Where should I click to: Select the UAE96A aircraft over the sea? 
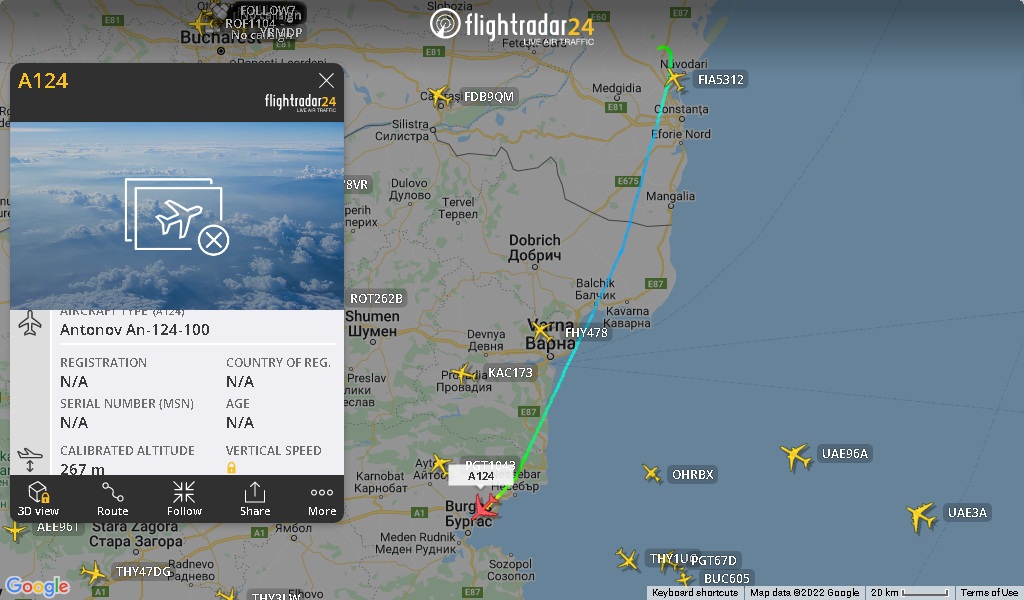coord(795,456)
